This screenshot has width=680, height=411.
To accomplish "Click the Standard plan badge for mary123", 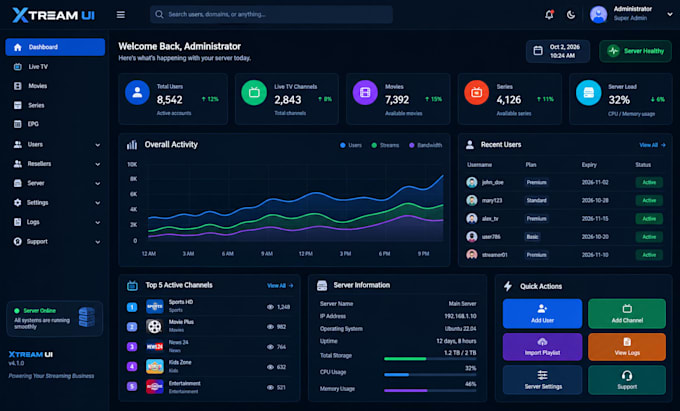I will coord(536,201).
